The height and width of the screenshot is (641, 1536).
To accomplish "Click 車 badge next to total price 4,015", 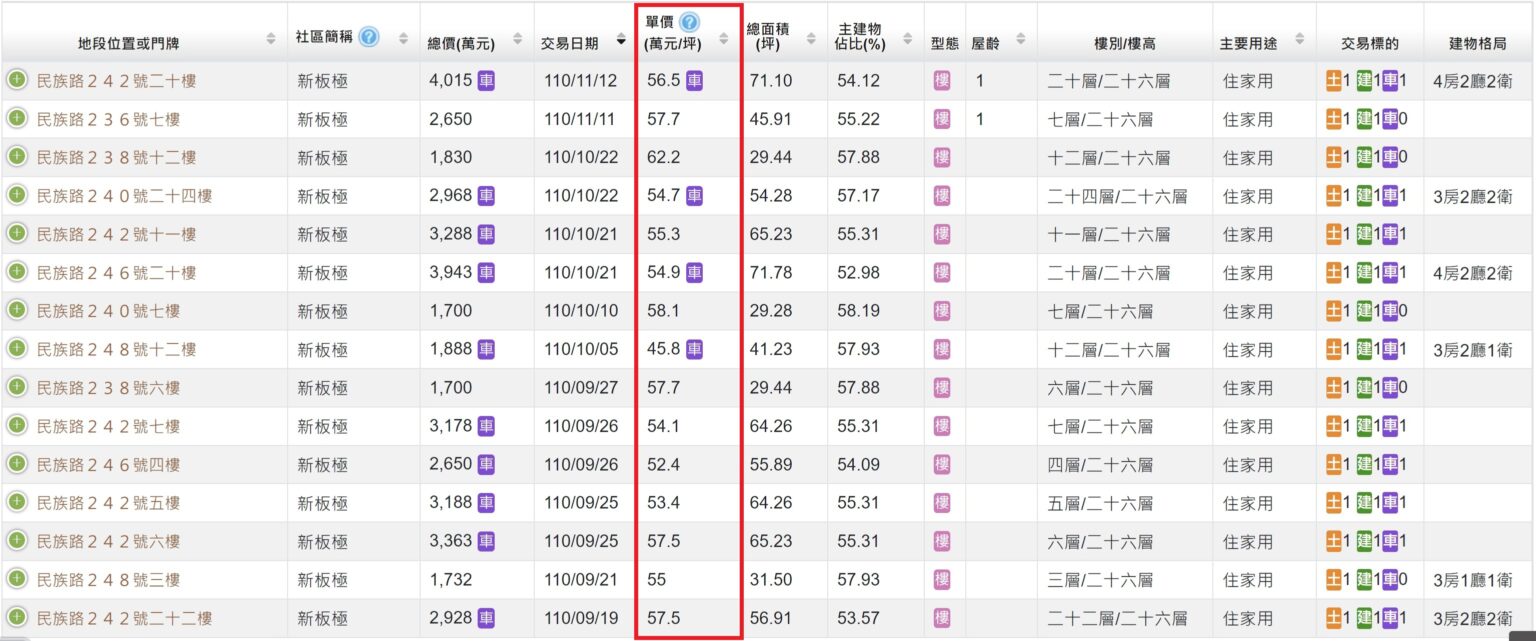I will click(x=486, y=81).
